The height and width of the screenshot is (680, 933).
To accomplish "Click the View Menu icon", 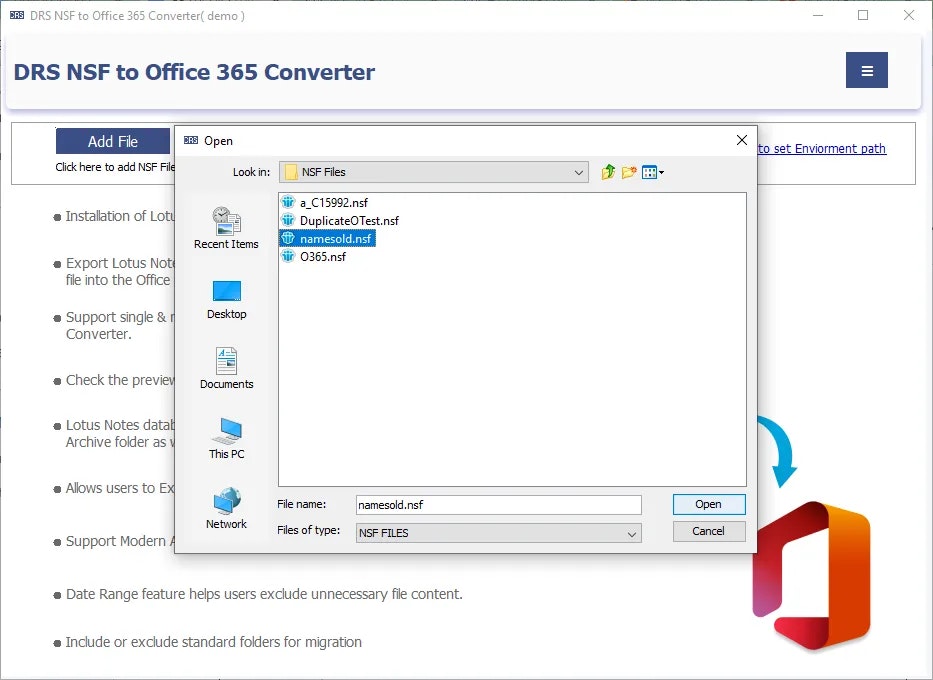I will pyautogui.click(x=648, y=172).
